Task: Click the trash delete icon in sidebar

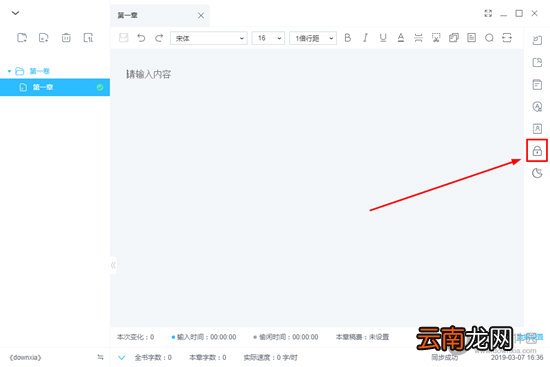Action: click(x=66, y=38)
